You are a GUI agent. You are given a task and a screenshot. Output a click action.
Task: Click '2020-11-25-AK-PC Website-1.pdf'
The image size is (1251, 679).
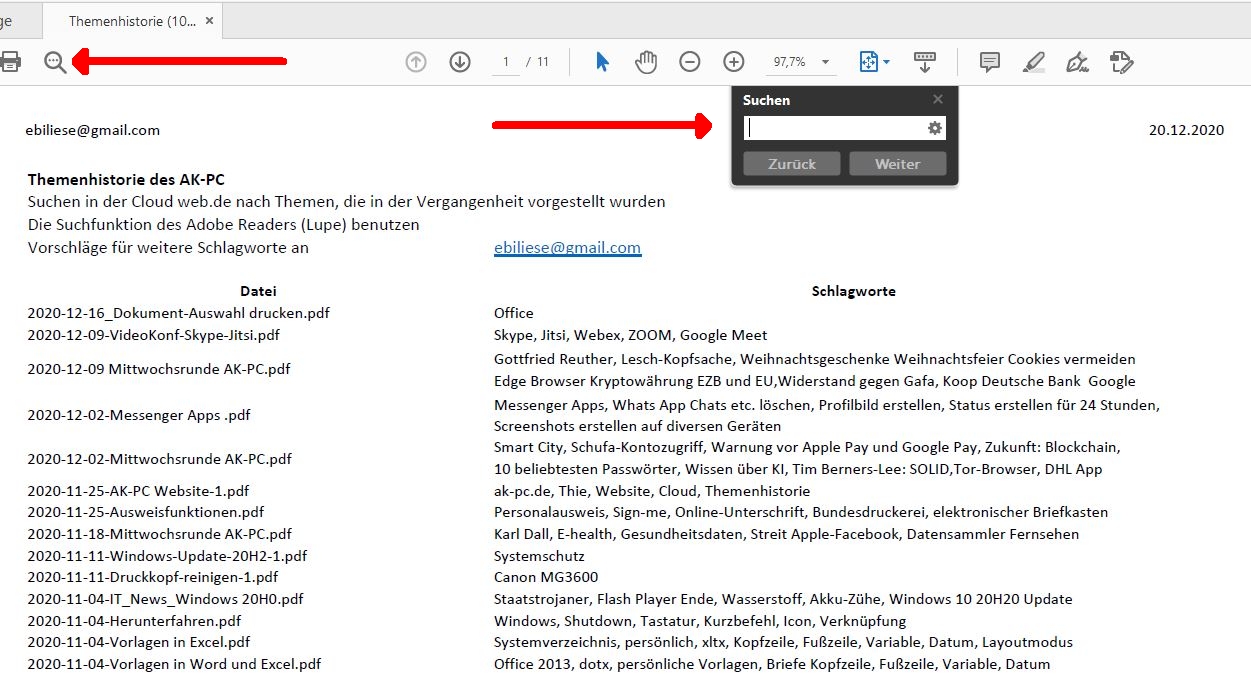click(138, 491)
